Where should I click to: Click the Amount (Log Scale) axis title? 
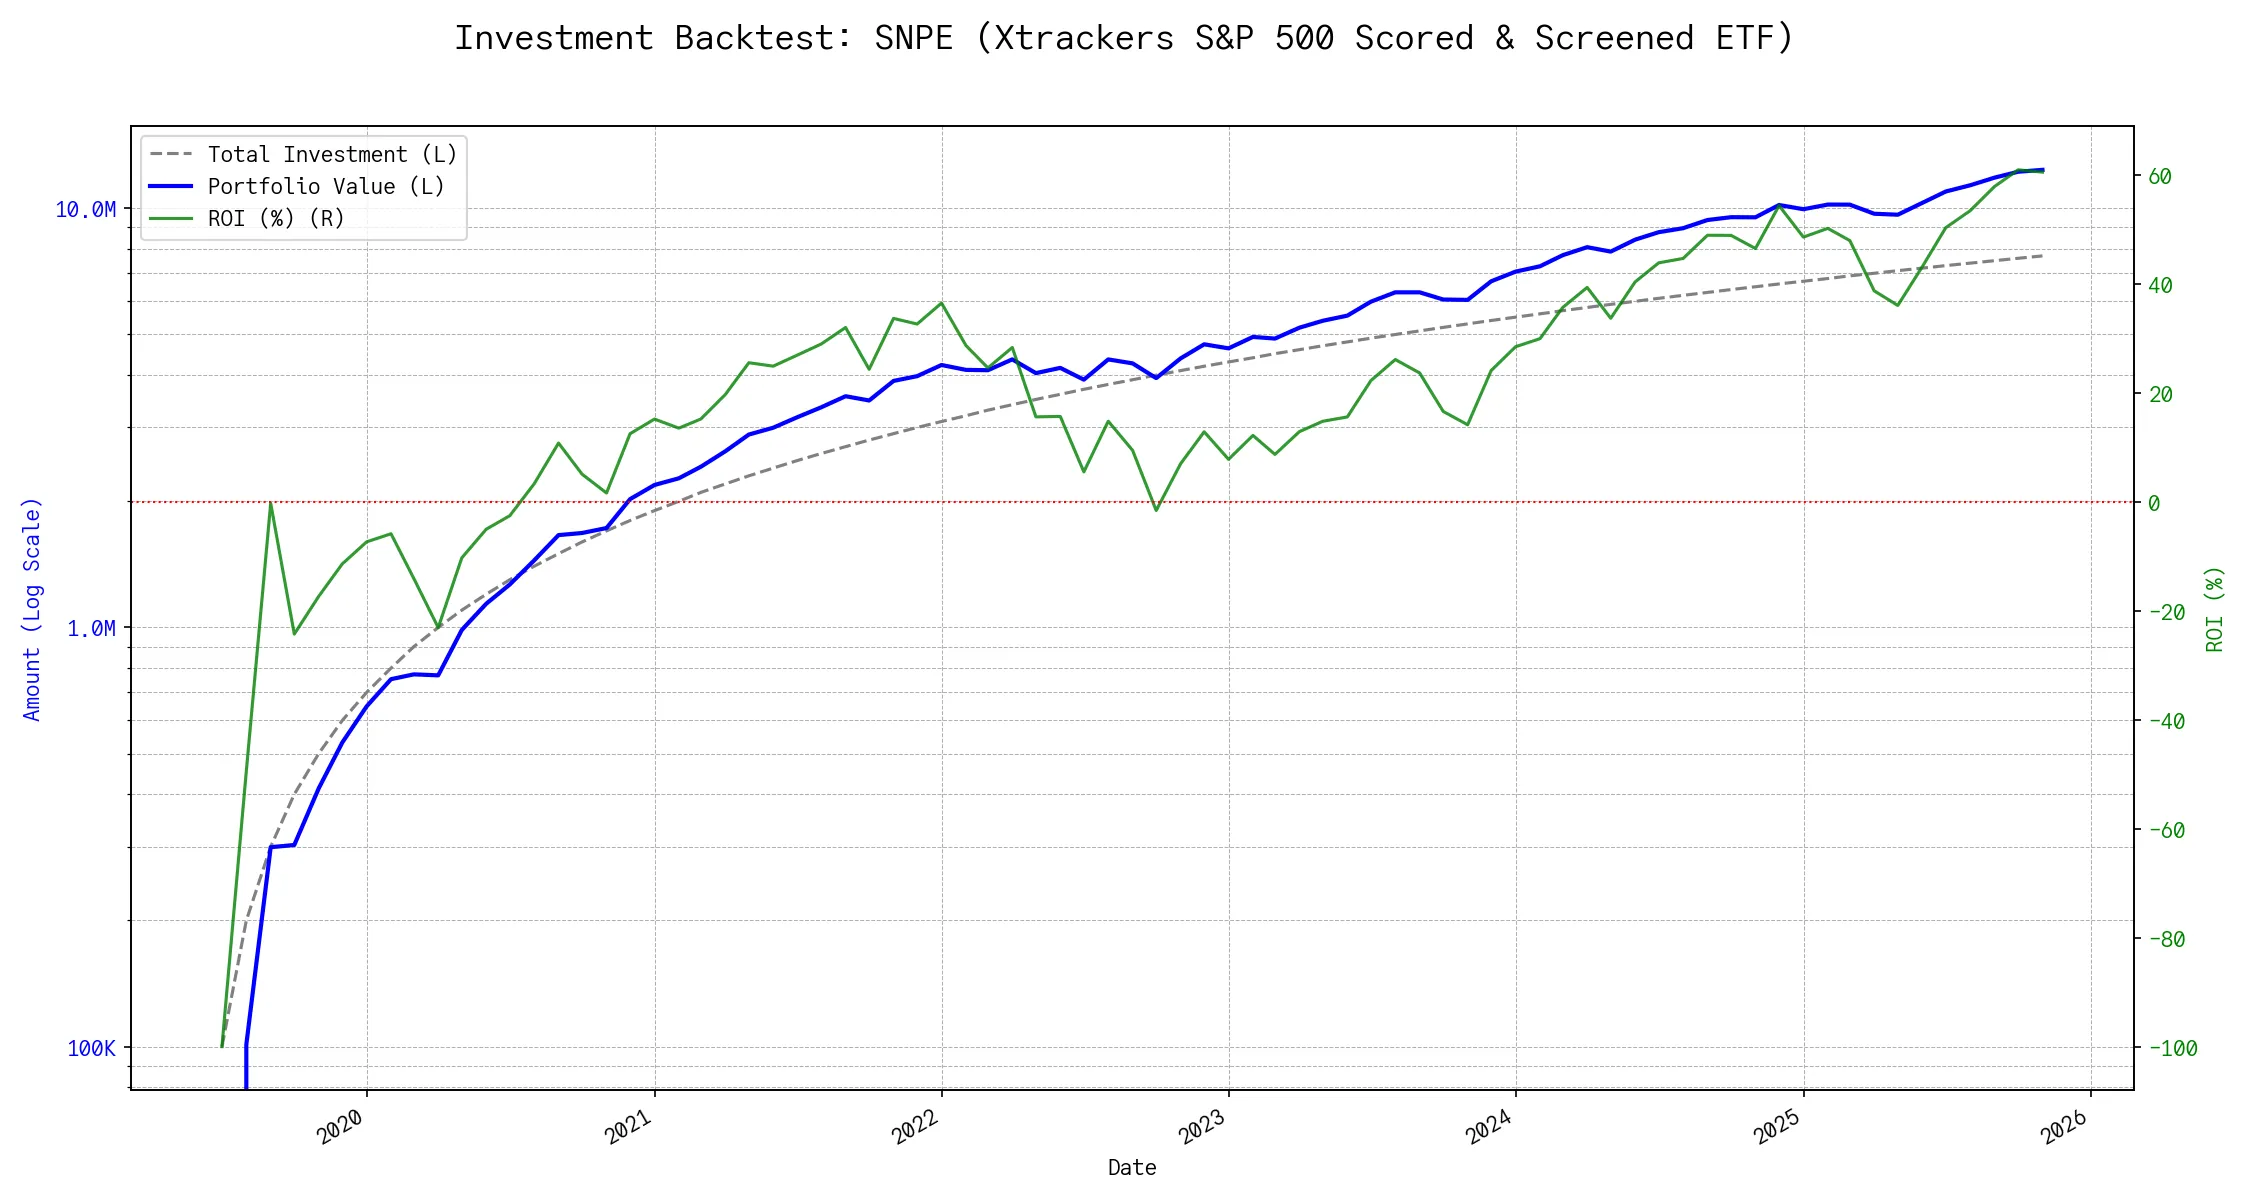pos(32,609)
